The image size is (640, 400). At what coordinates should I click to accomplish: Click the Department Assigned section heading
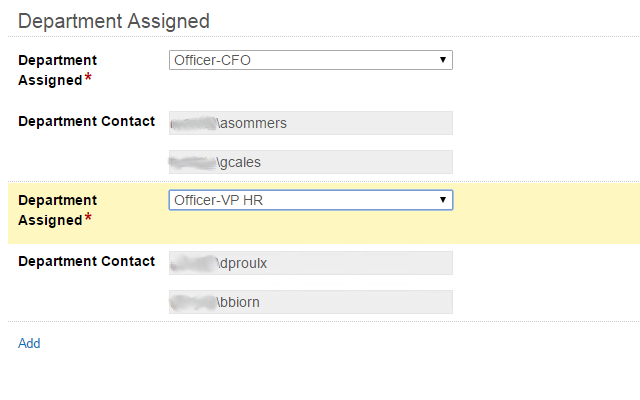coord(114,20)
